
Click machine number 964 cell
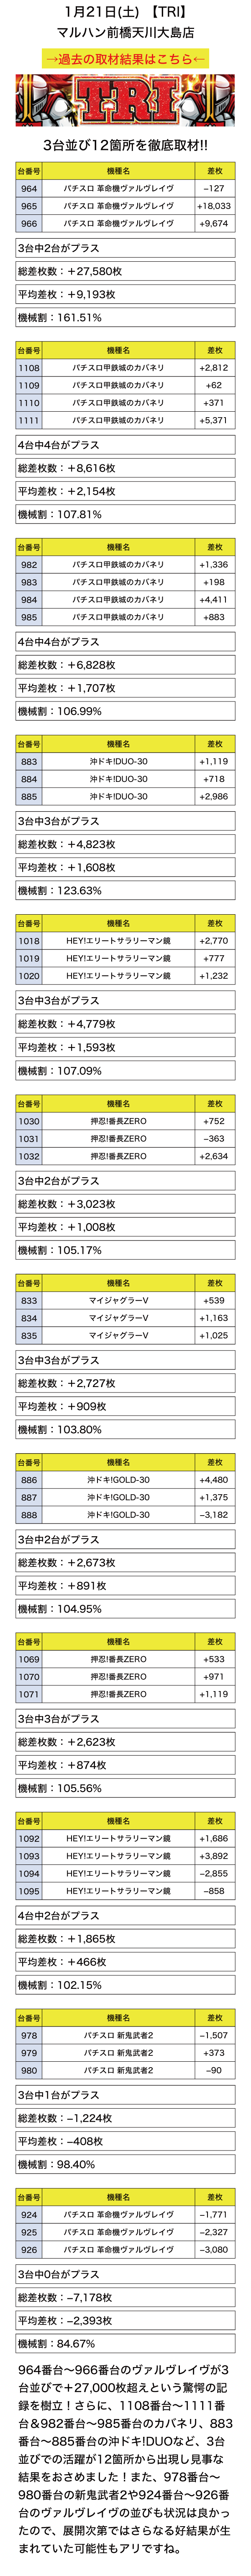click(29, 188)
